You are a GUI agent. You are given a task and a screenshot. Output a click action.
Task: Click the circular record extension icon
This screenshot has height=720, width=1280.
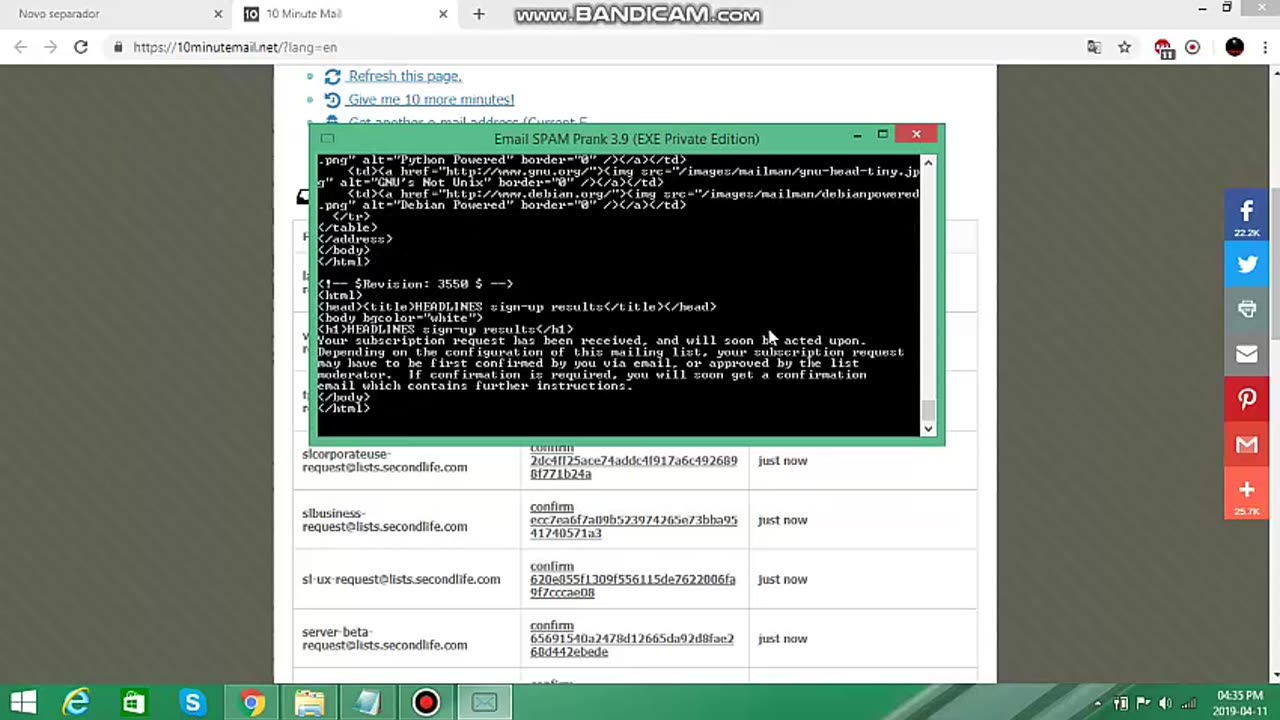1192,47
